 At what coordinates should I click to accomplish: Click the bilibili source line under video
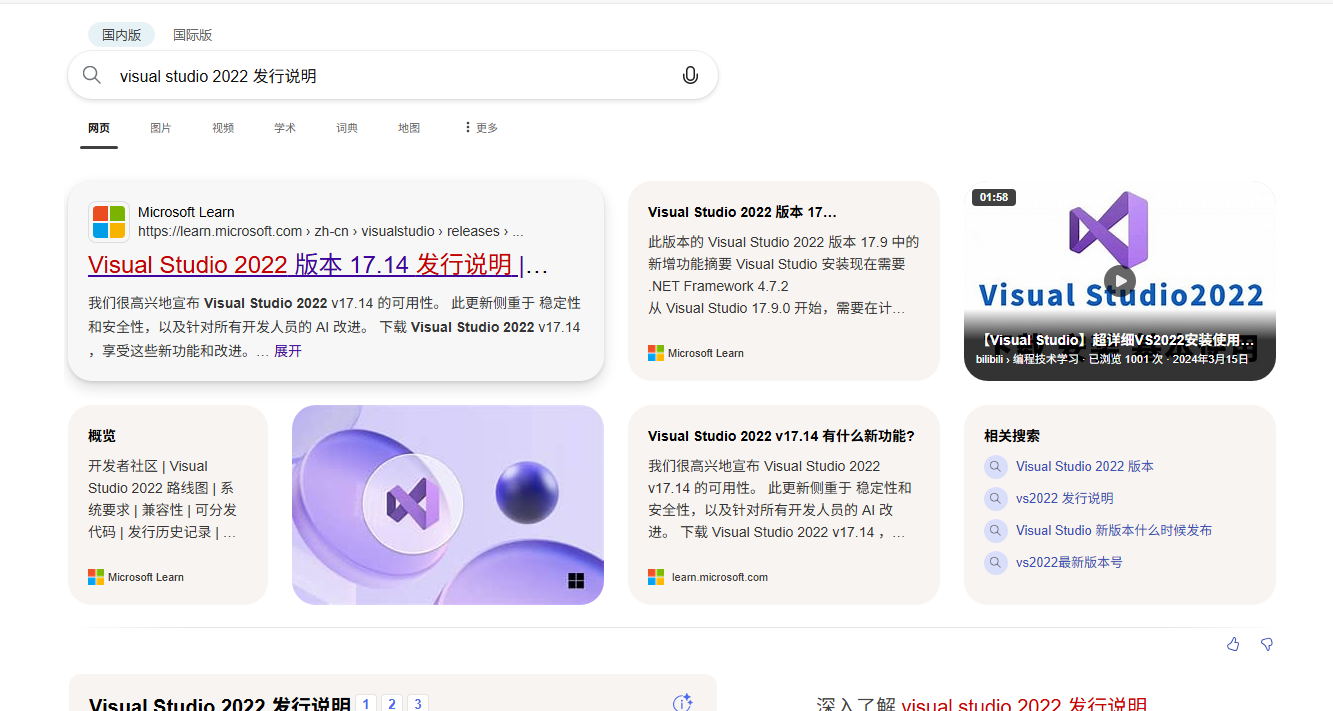click(x=1113, y=359)
